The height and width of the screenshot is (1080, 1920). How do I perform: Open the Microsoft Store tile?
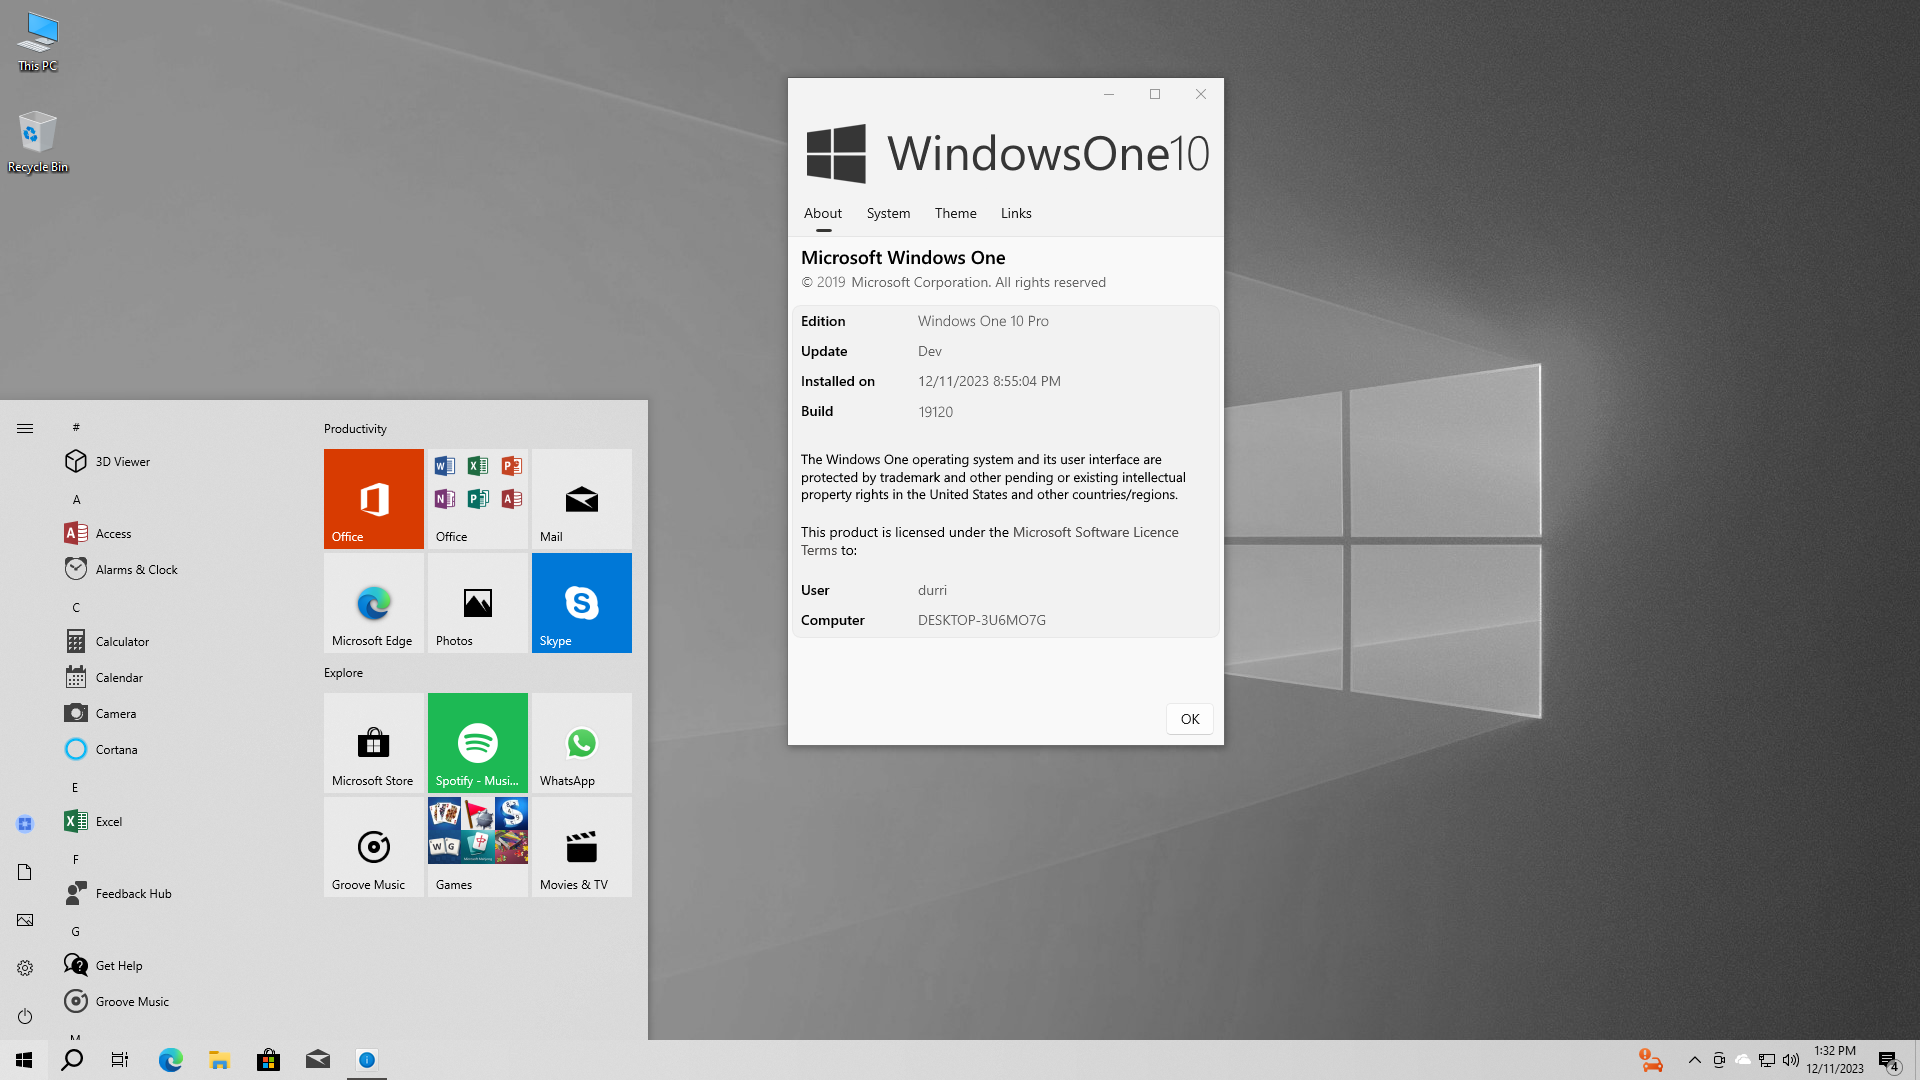[373, 742]
